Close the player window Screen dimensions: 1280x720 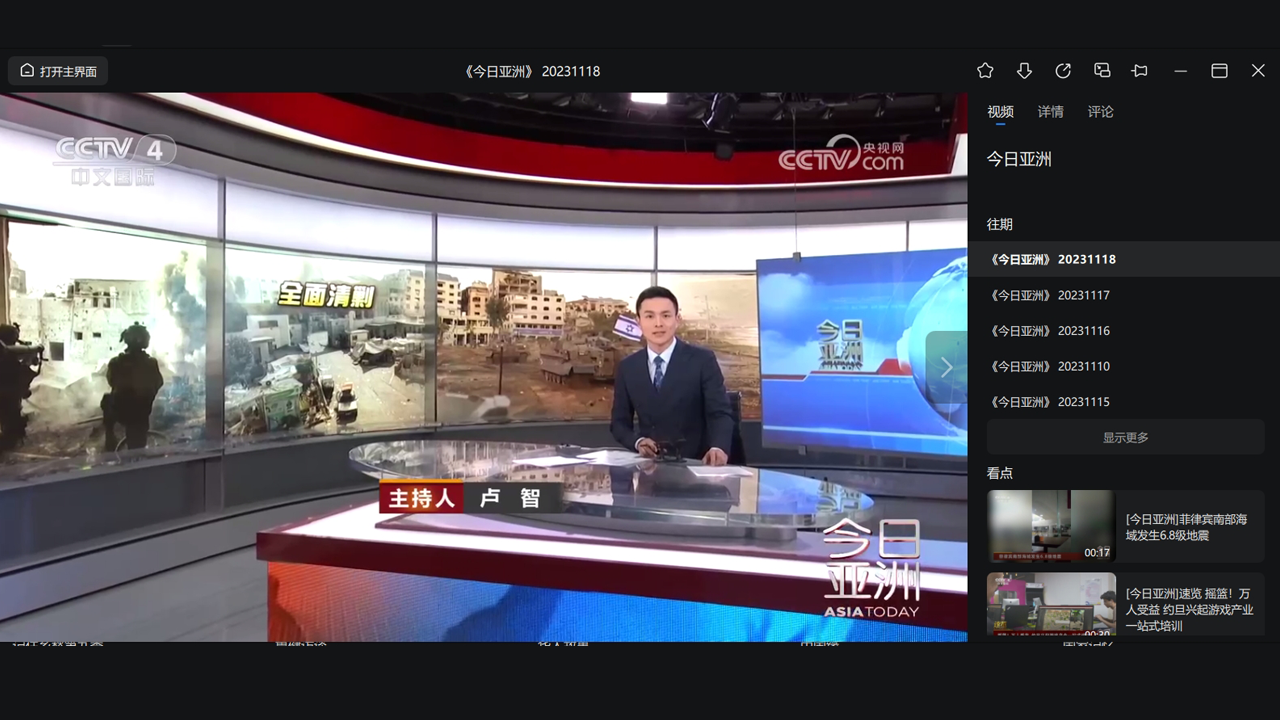(x=1258, y=71)
